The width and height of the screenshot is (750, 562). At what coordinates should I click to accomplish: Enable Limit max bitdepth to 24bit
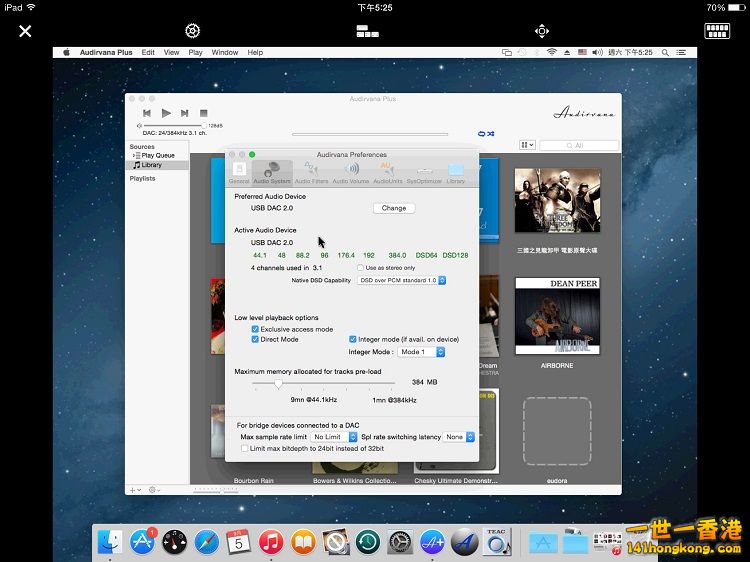click(x=245, y=448)
